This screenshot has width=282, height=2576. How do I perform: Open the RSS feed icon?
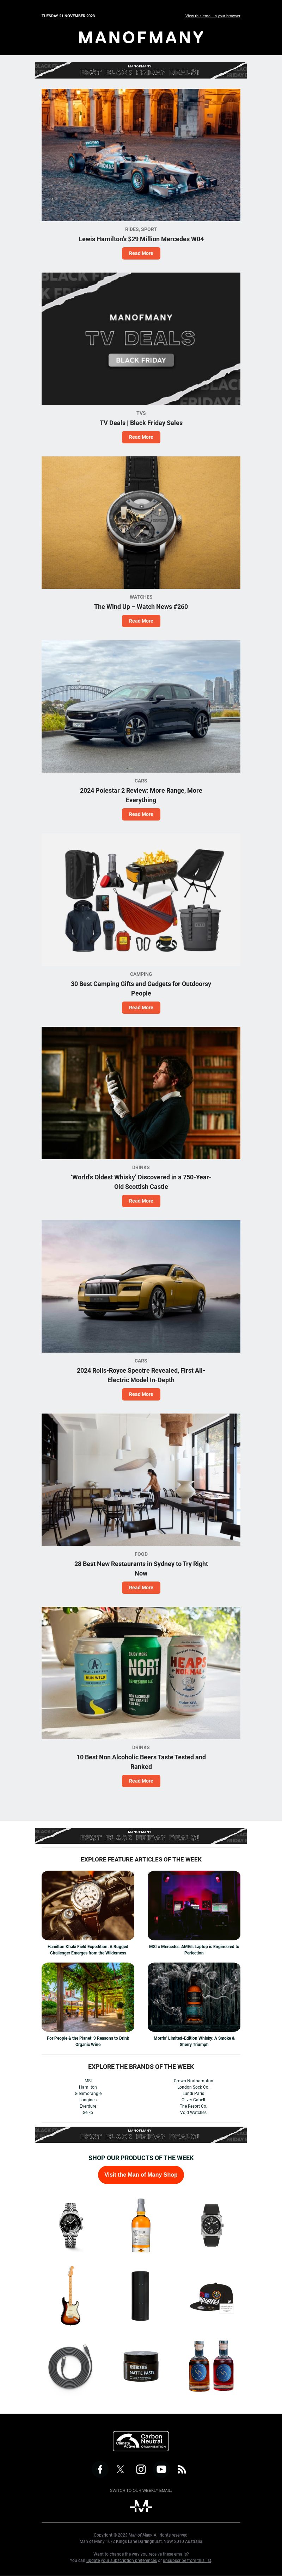(182, 2469)
